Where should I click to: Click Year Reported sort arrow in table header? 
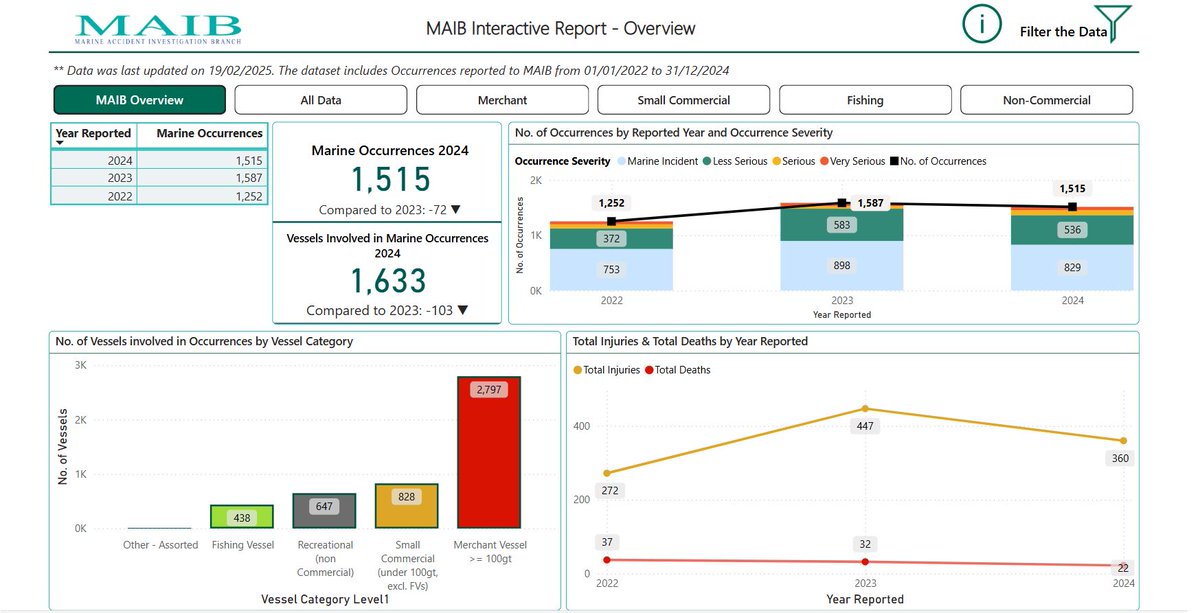[x=61, y=143]
